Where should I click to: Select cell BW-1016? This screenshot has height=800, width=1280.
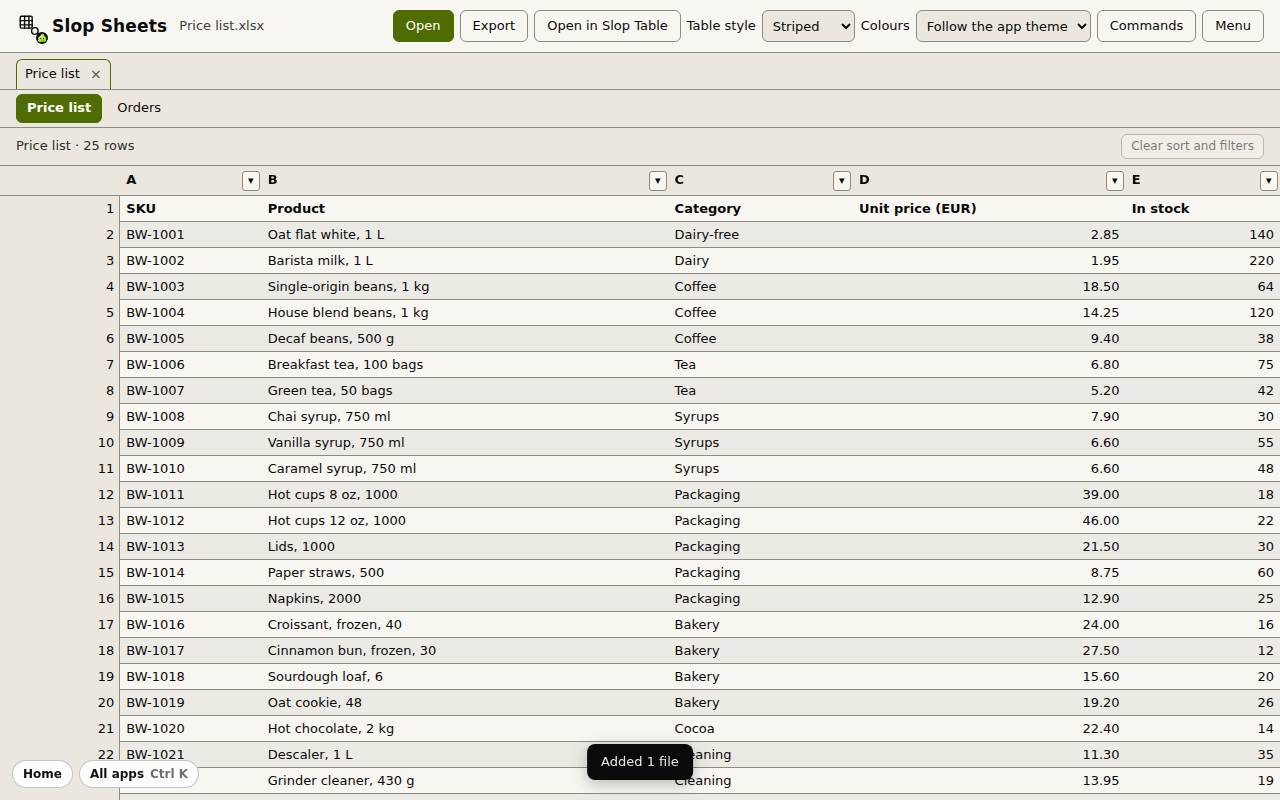191,625
